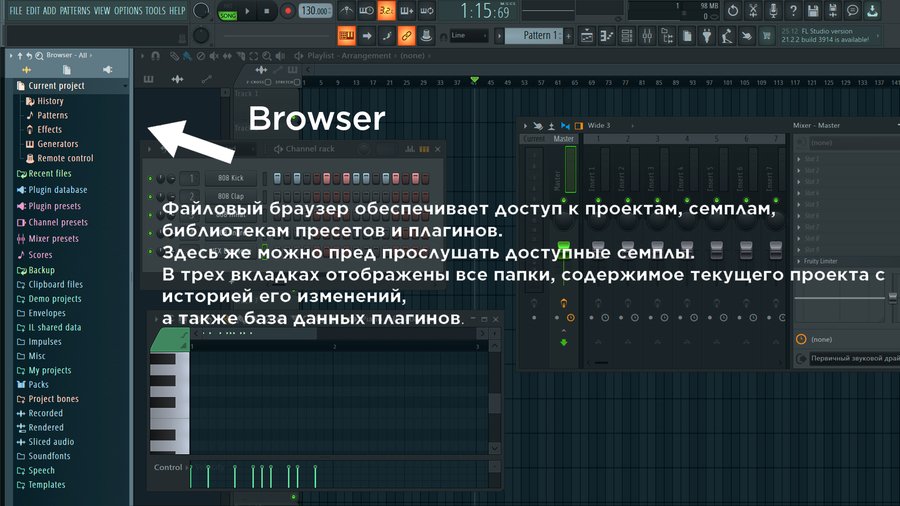
Task: Click the browser collapse up arrow icon
Action: pyautogui.click(x=20, y=56)
